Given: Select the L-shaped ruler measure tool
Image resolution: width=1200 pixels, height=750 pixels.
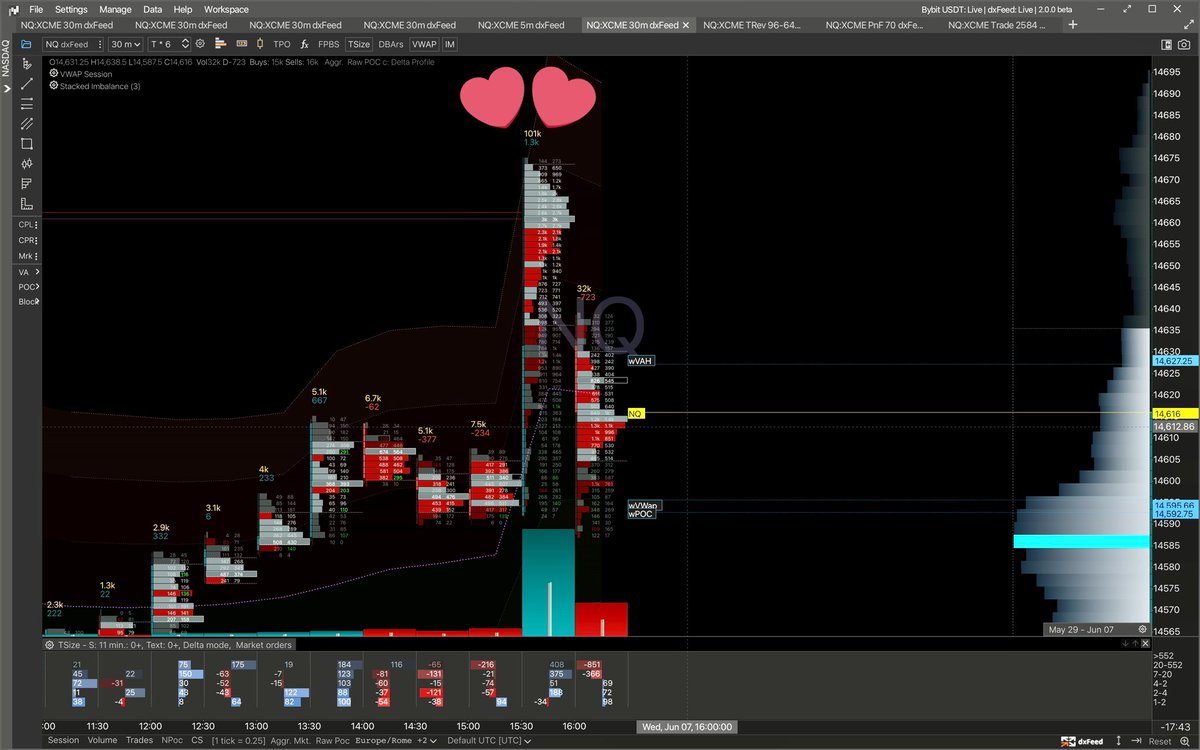Looking at the screenshot, I should click(27, 203).
